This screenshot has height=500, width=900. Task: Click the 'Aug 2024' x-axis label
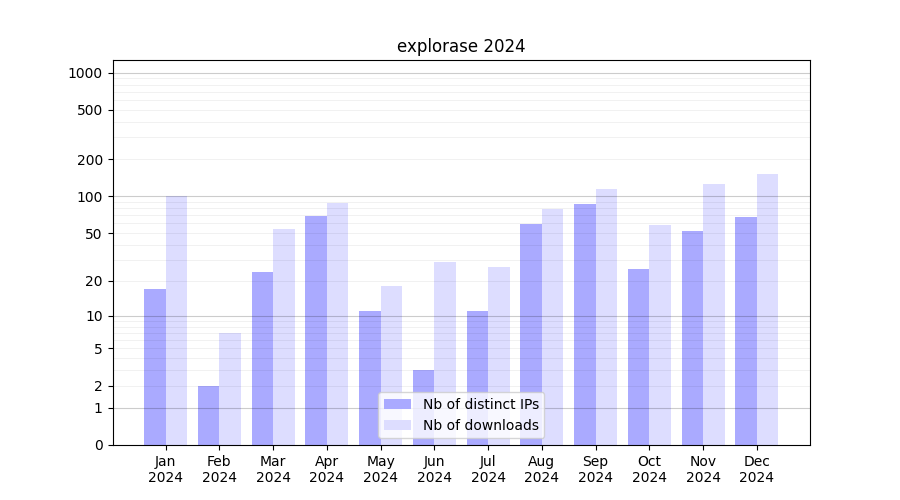tap(542, 469)
